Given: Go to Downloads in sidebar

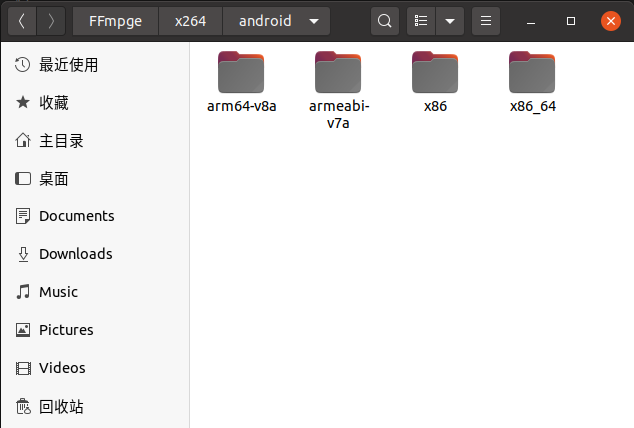Looking at the screenshot, I should (75, 254).
